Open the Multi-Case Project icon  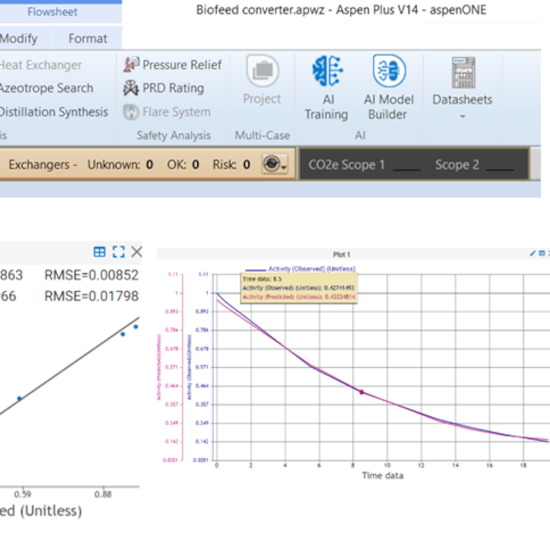point(262,71)
